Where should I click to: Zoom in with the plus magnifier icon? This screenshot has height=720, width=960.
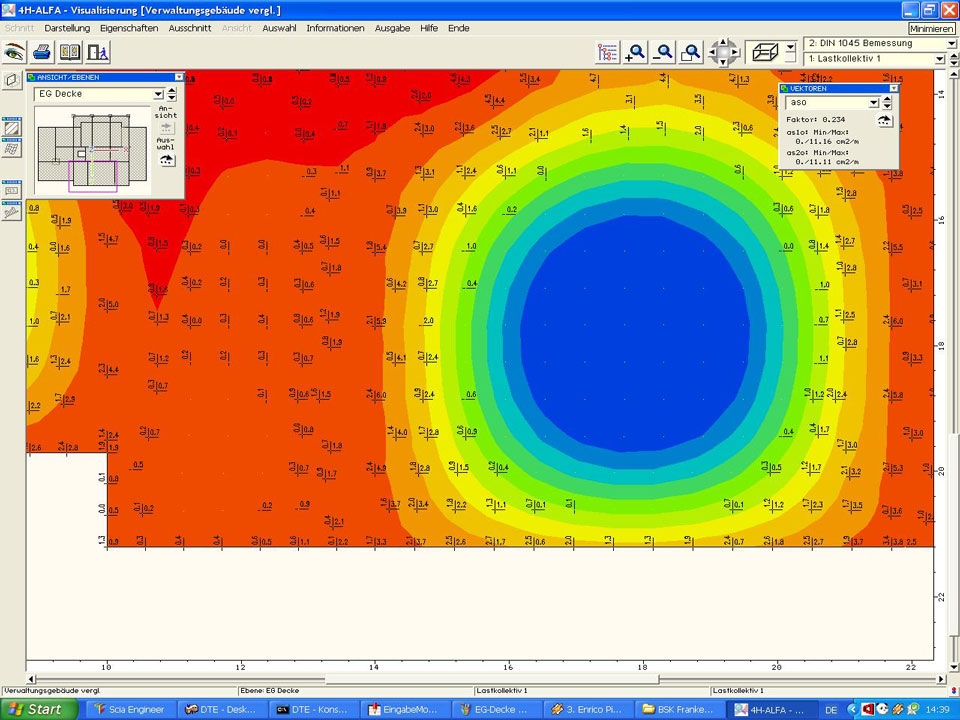point(634,52)
